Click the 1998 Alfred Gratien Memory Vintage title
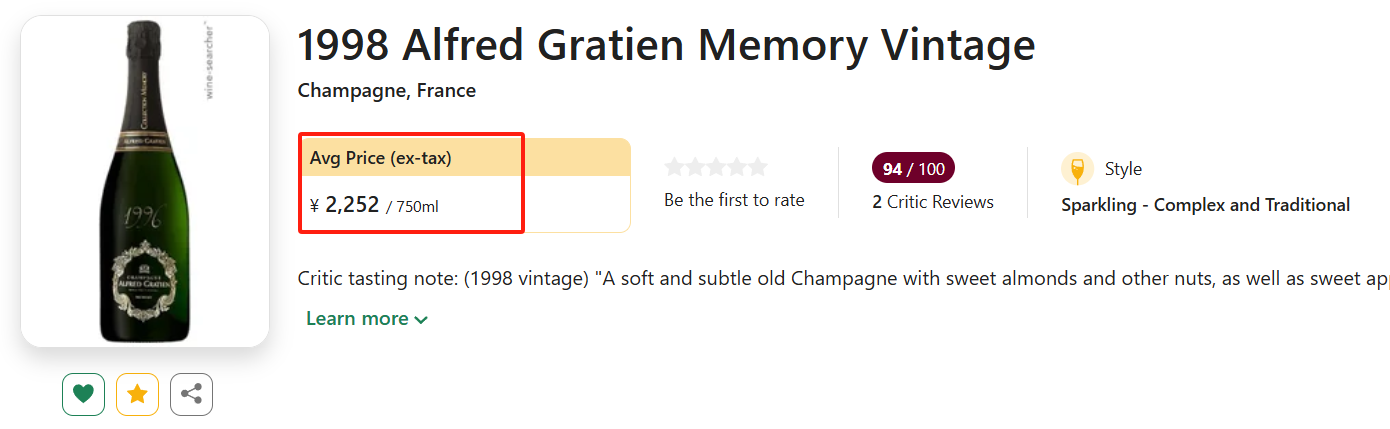Image resolution: width=1390 pixels, height=429 pixels. (666, 45)
